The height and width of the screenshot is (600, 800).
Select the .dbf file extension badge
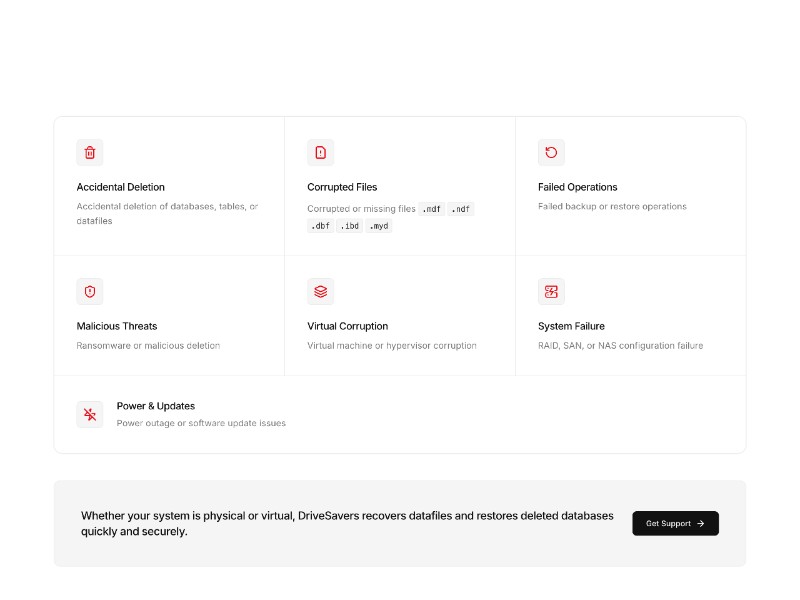(320, 226)
